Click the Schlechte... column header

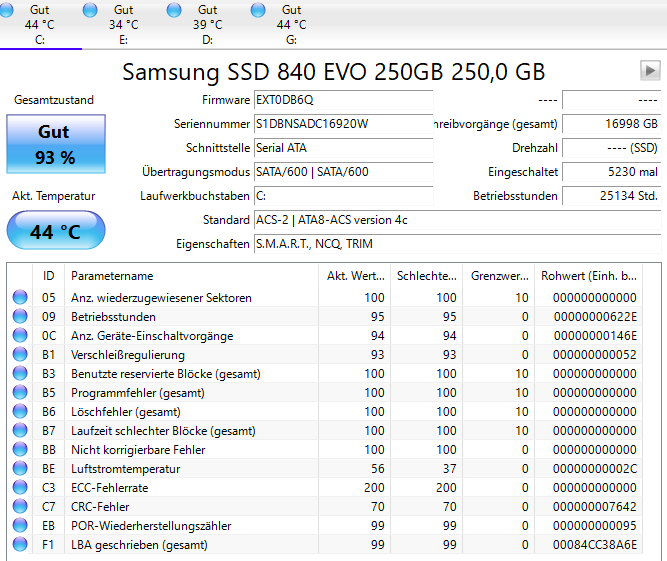coord(427,276)
